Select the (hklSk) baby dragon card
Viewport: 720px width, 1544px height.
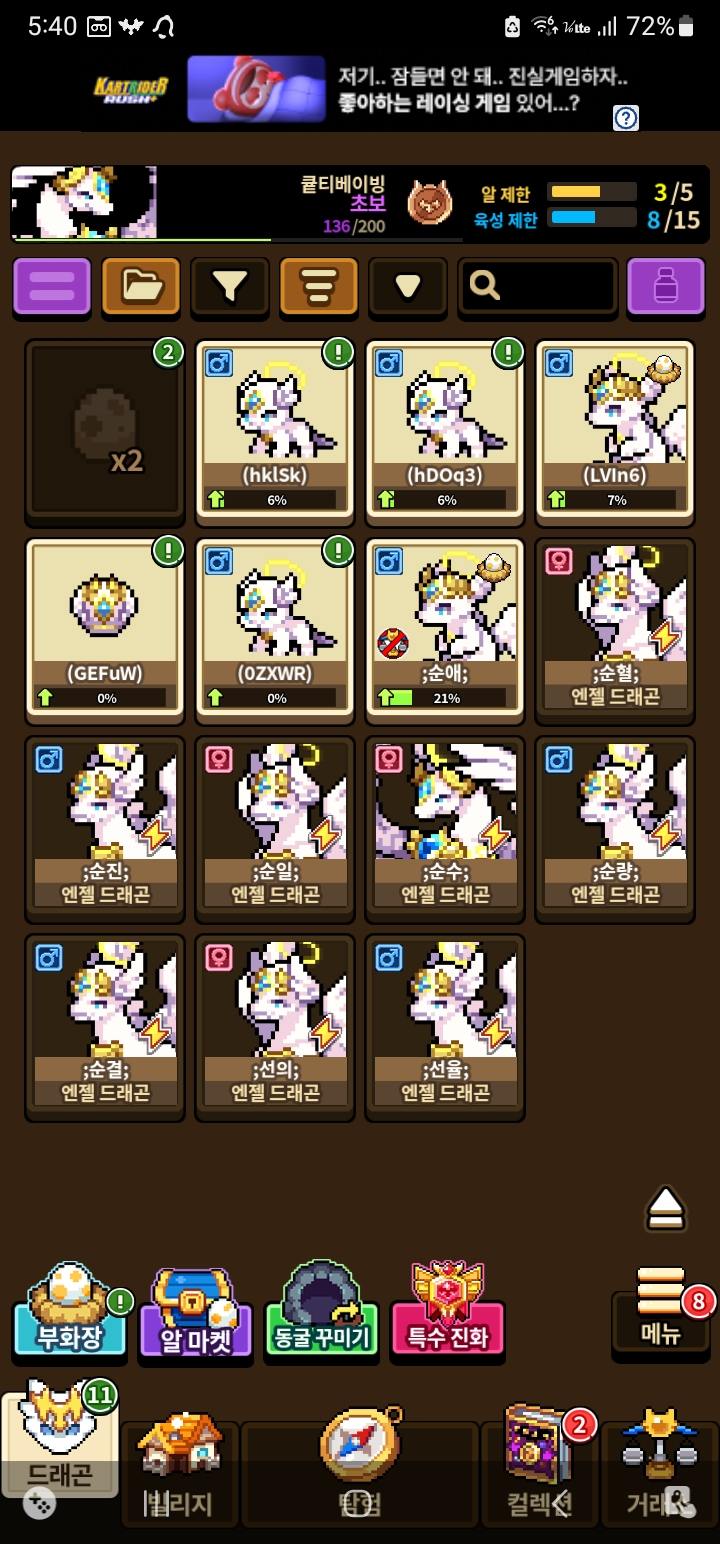tap(275, 432)
